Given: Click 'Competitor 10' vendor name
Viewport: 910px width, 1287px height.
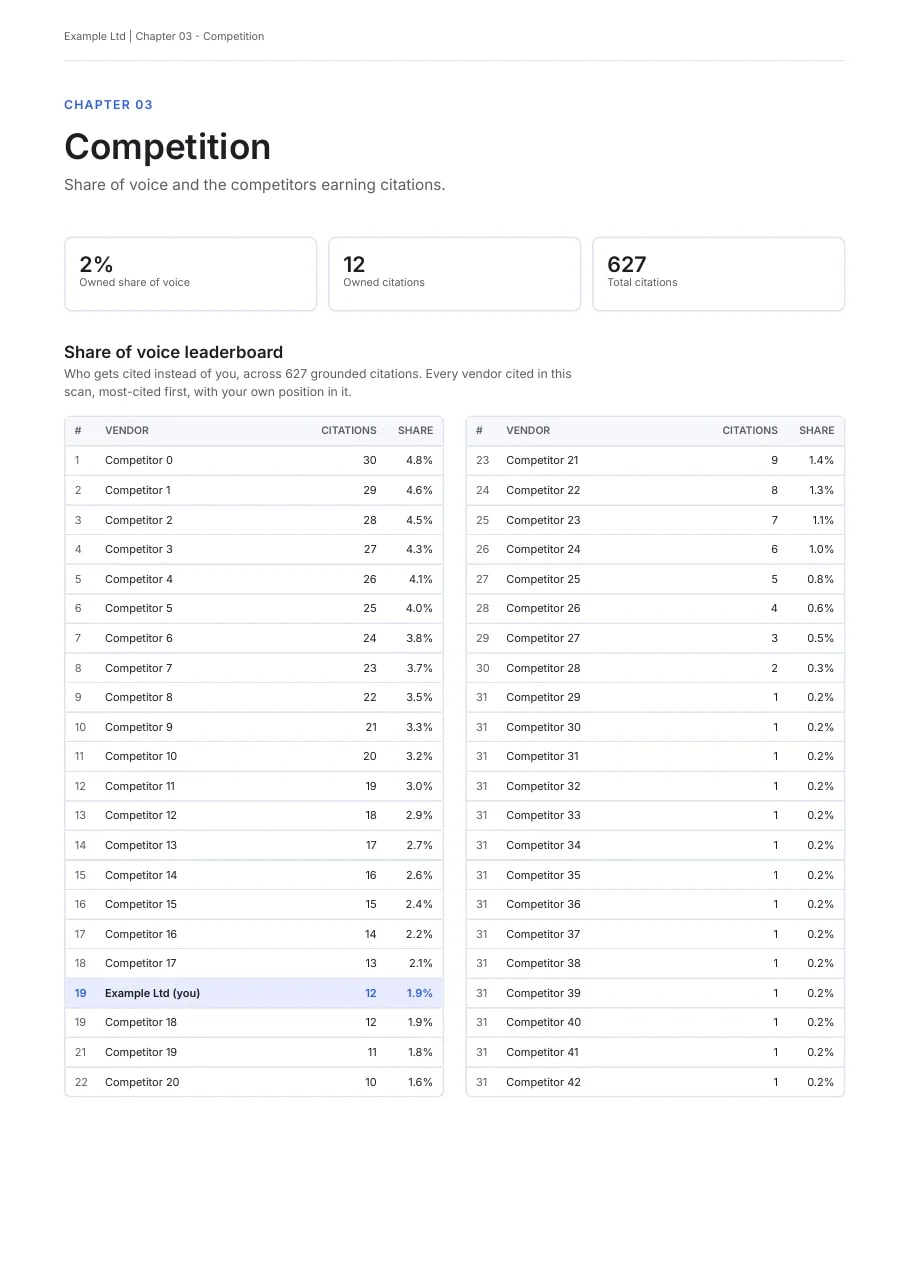Looking at the screenshot, I should 141,756.
